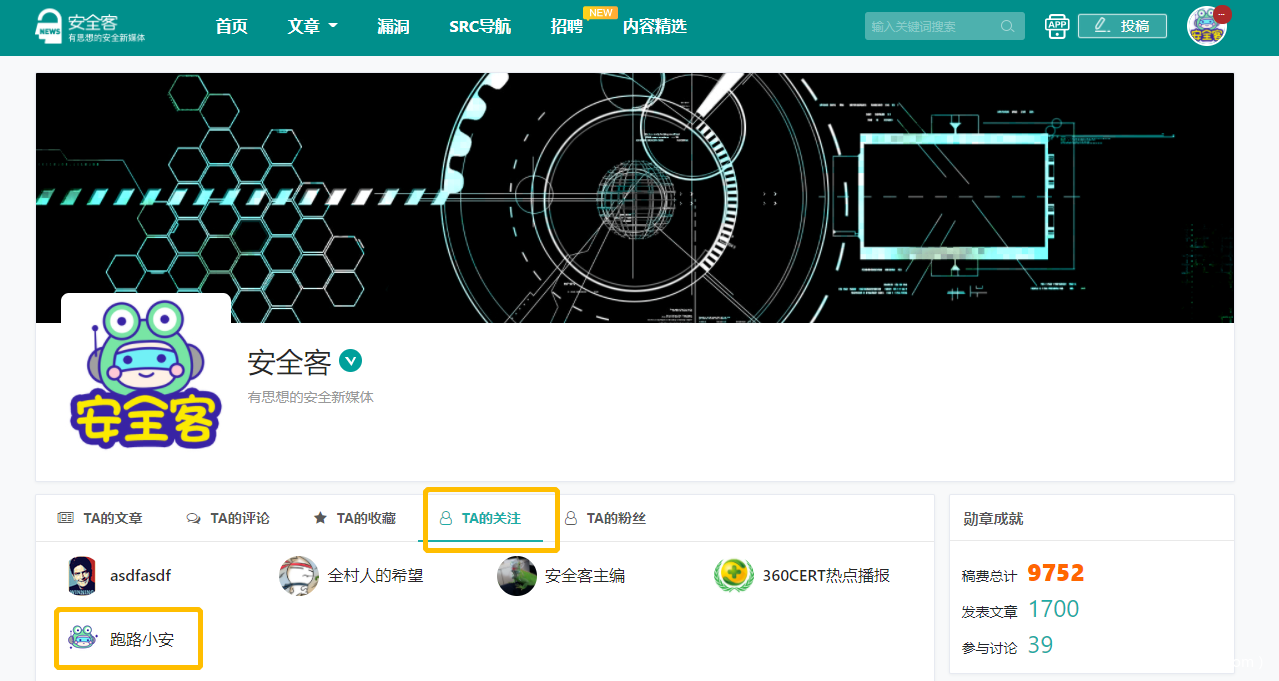Viewport: 1279px width, 681px height.
Task: Open 跑路小安 user profile link
Action: pyautogui.click(x=141, y=639)
